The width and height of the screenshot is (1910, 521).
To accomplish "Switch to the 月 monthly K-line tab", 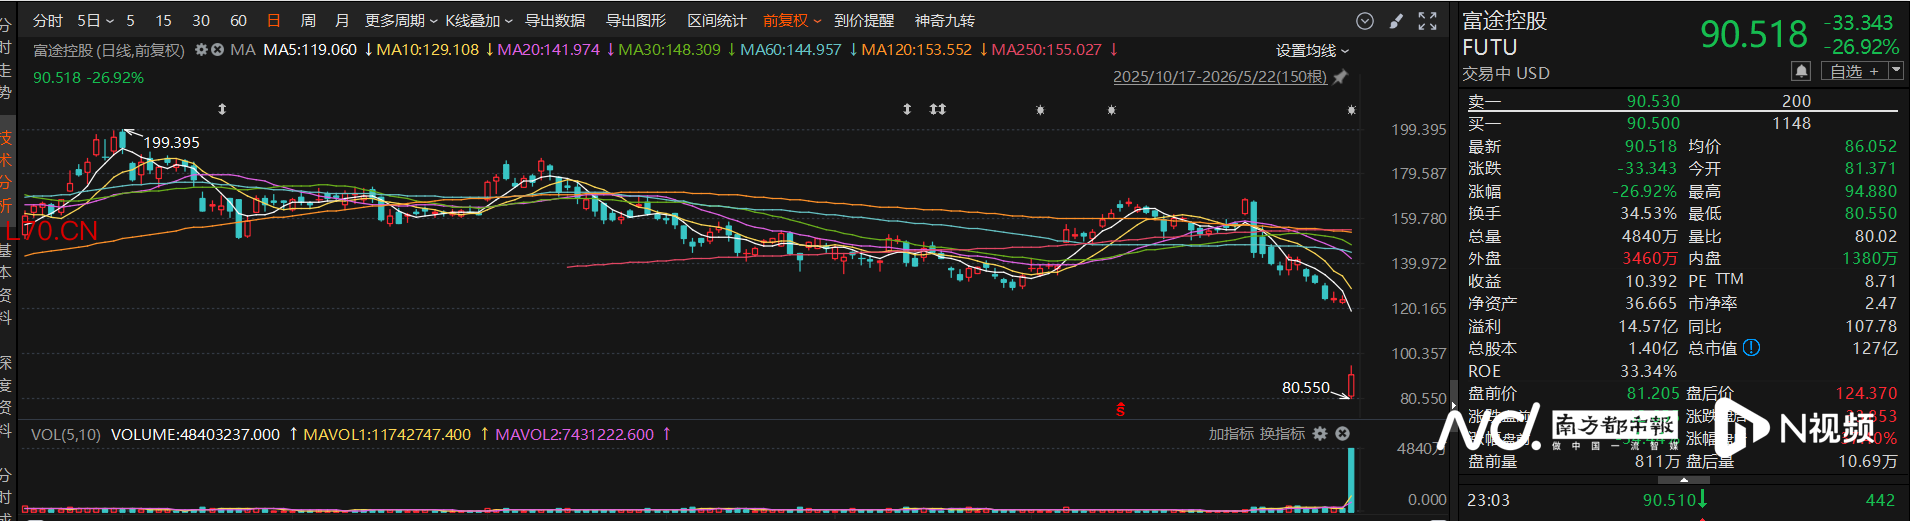I will click(x=342, y=20).
